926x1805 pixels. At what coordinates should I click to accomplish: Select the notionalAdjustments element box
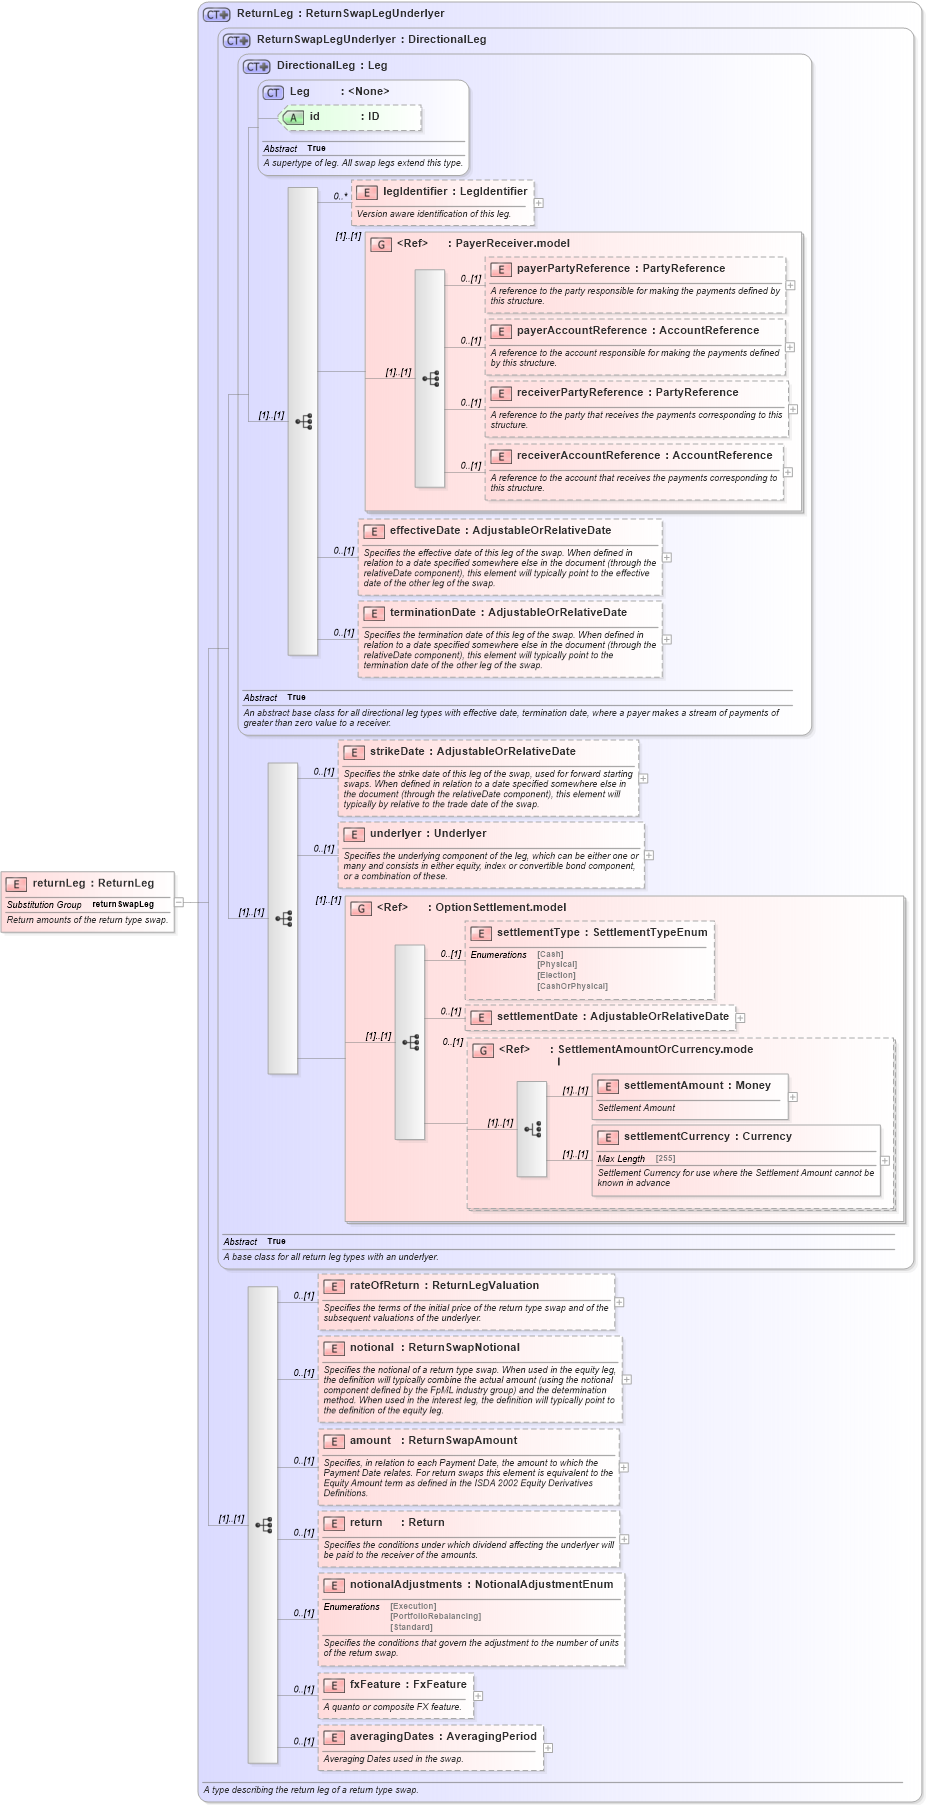click(x=472, y=1620)
